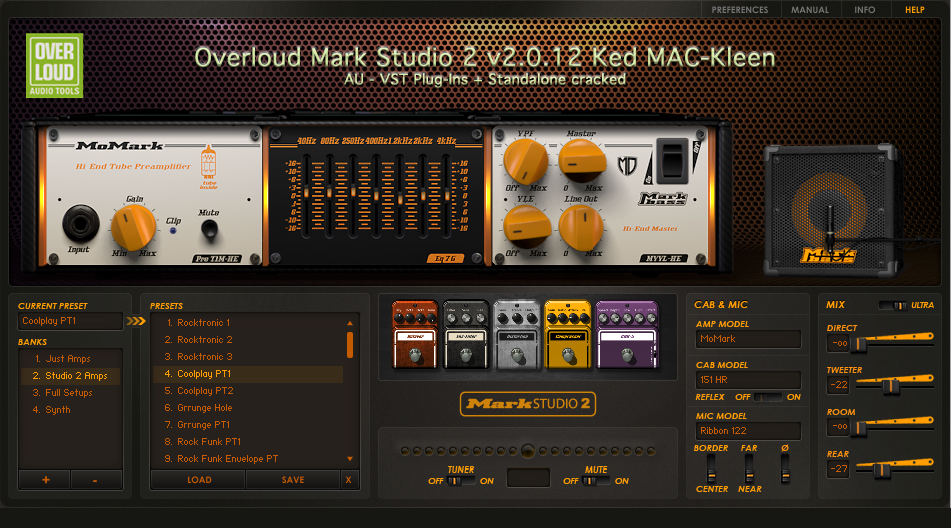This screenshot has height=528, width=951.
Task: Open Preferences from top menu
Action: [739, 10]
